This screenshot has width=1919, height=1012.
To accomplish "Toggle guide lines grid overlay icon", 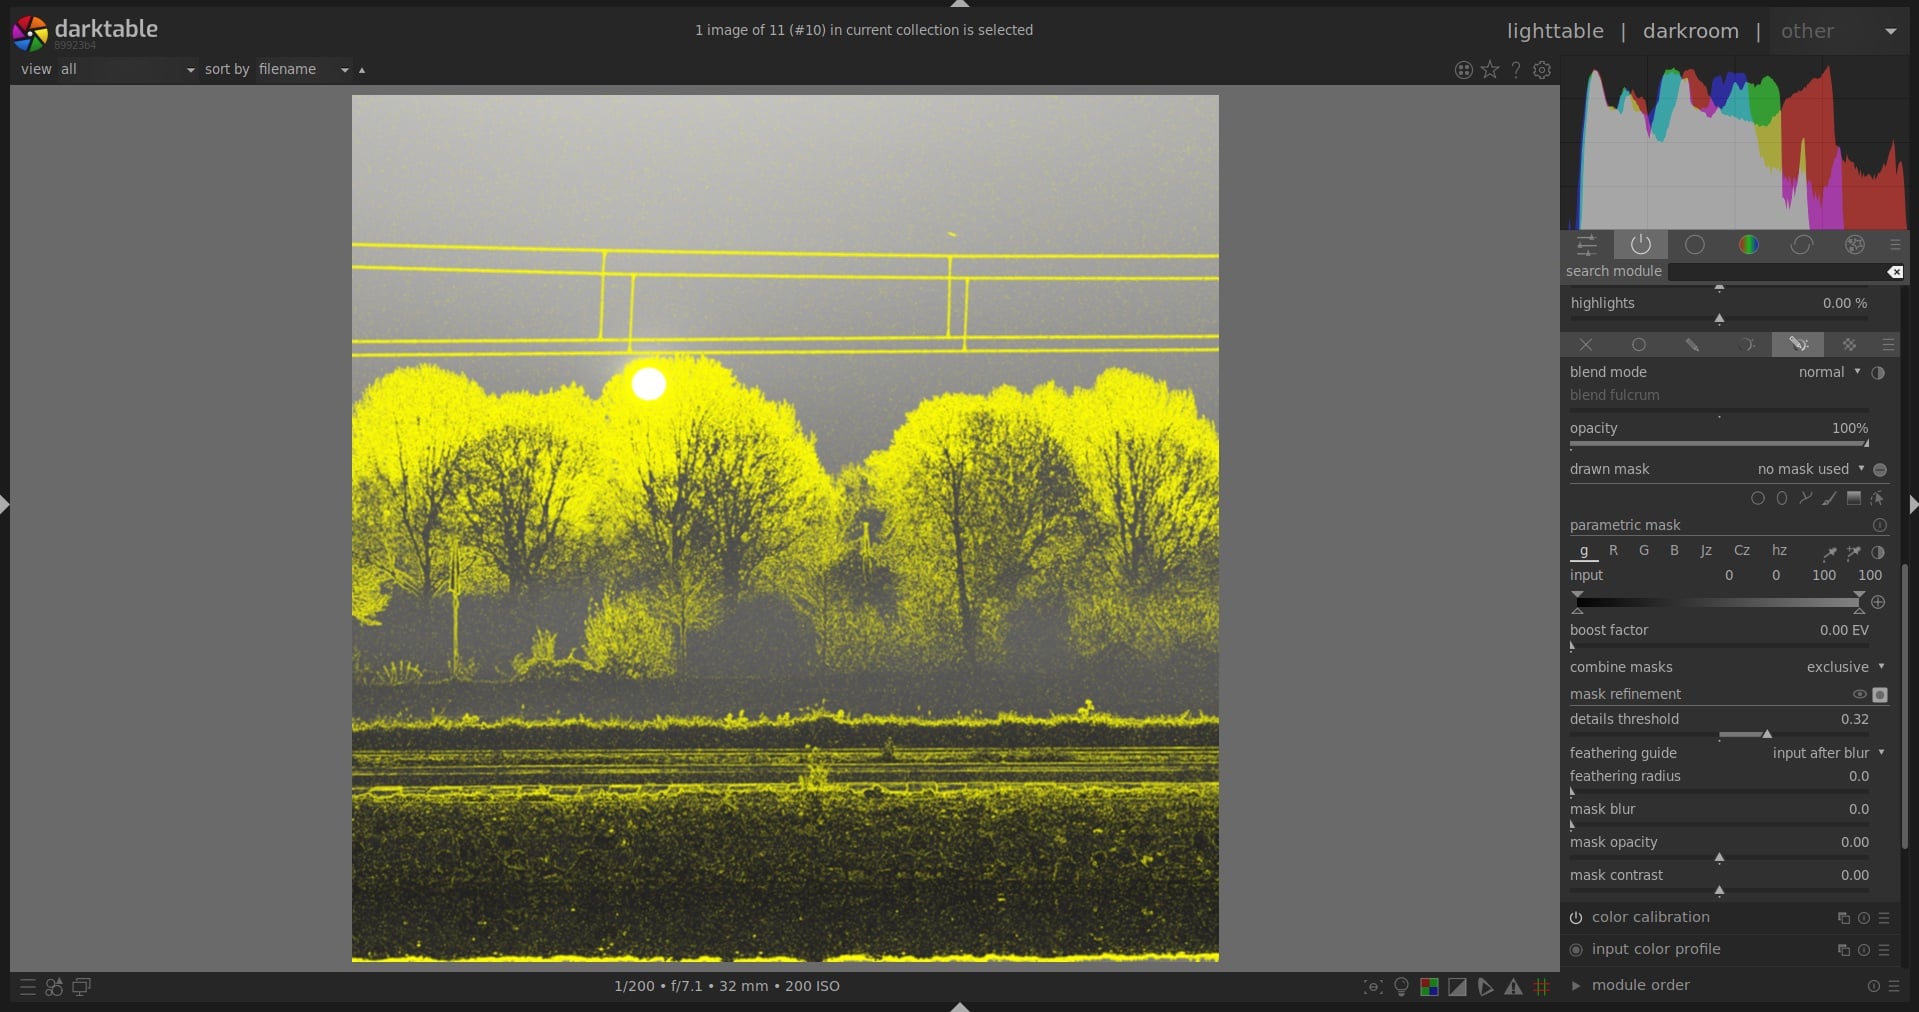I will (1542, 987).
